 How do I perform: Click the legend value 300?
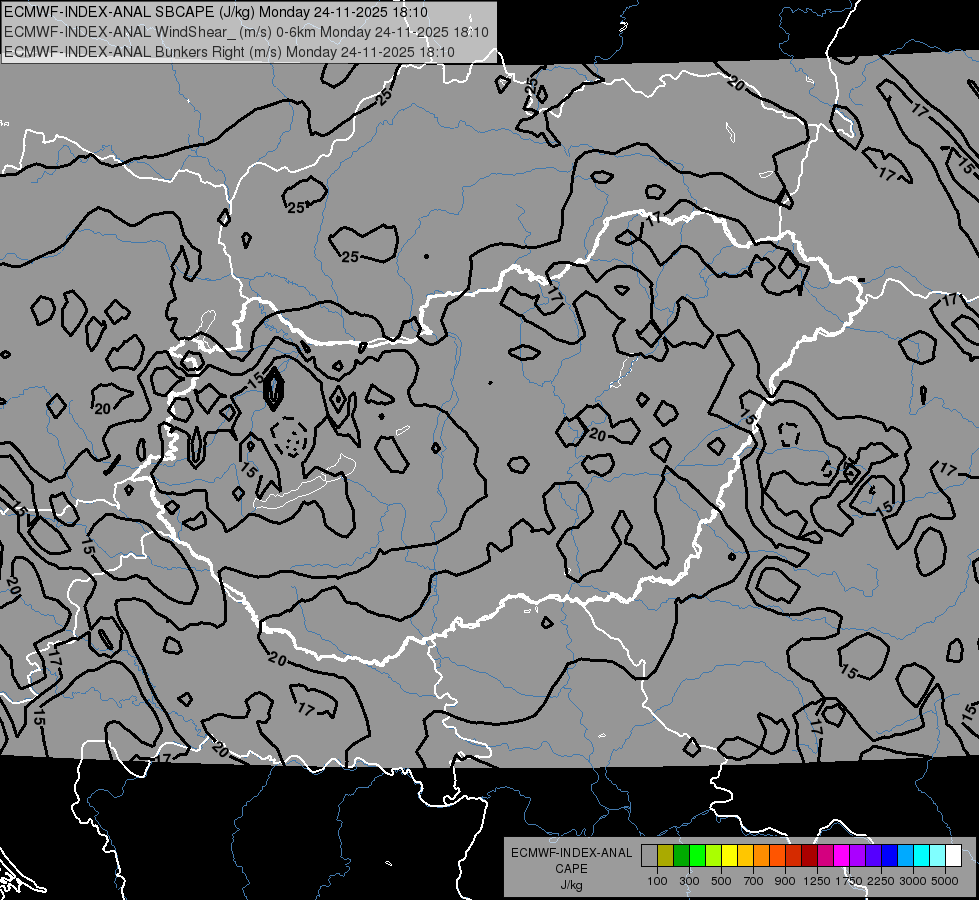(689, 881)
